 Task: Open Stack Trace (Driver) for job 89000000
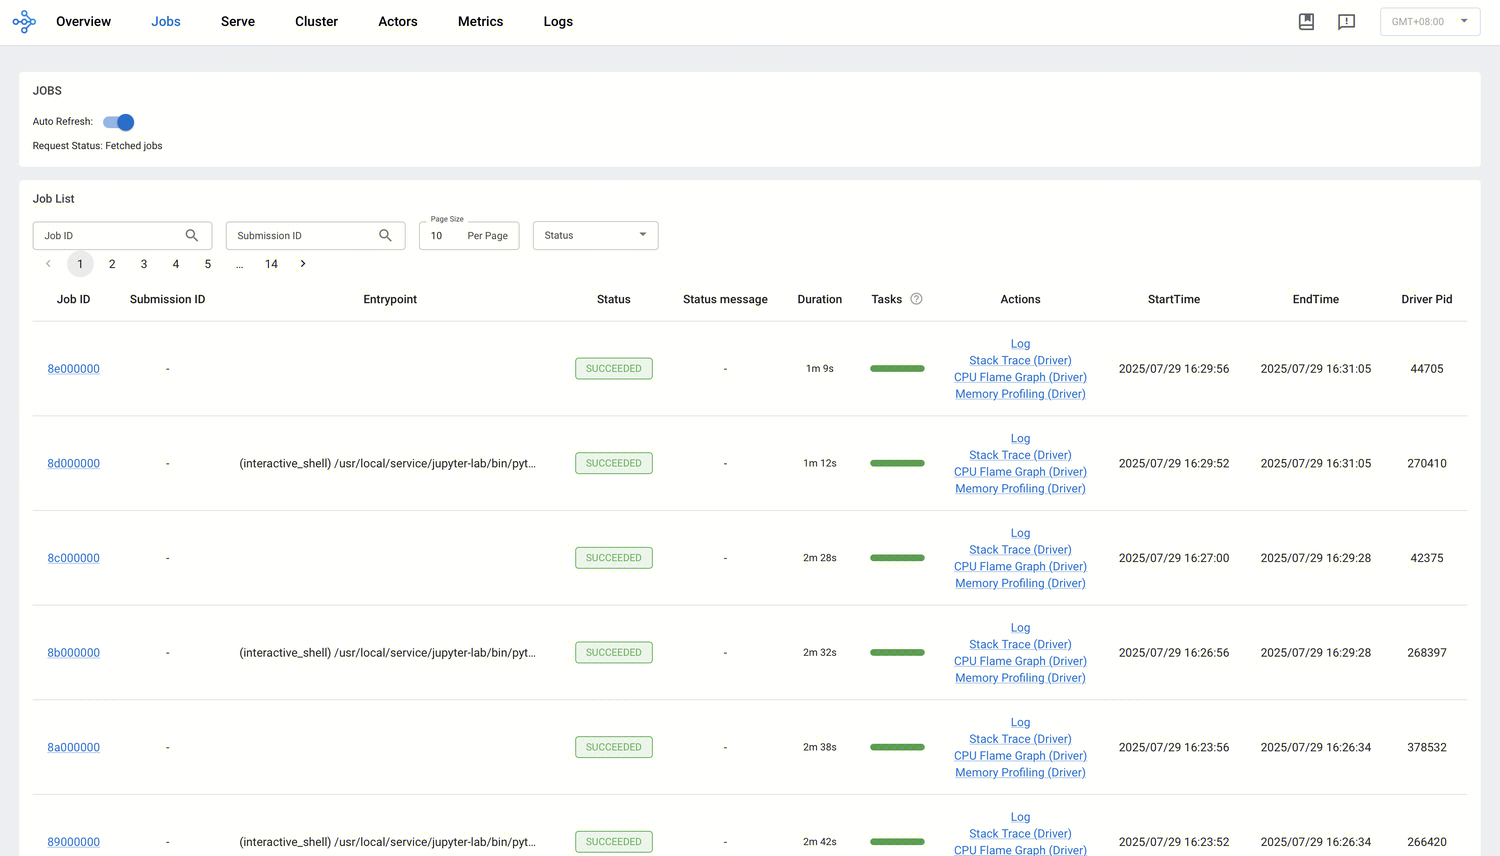[1020, 834]
